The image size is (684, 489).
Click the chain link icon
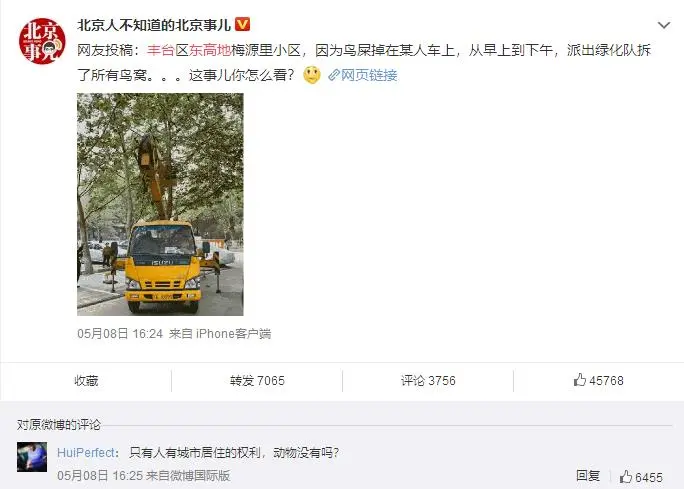coord(334,75)
